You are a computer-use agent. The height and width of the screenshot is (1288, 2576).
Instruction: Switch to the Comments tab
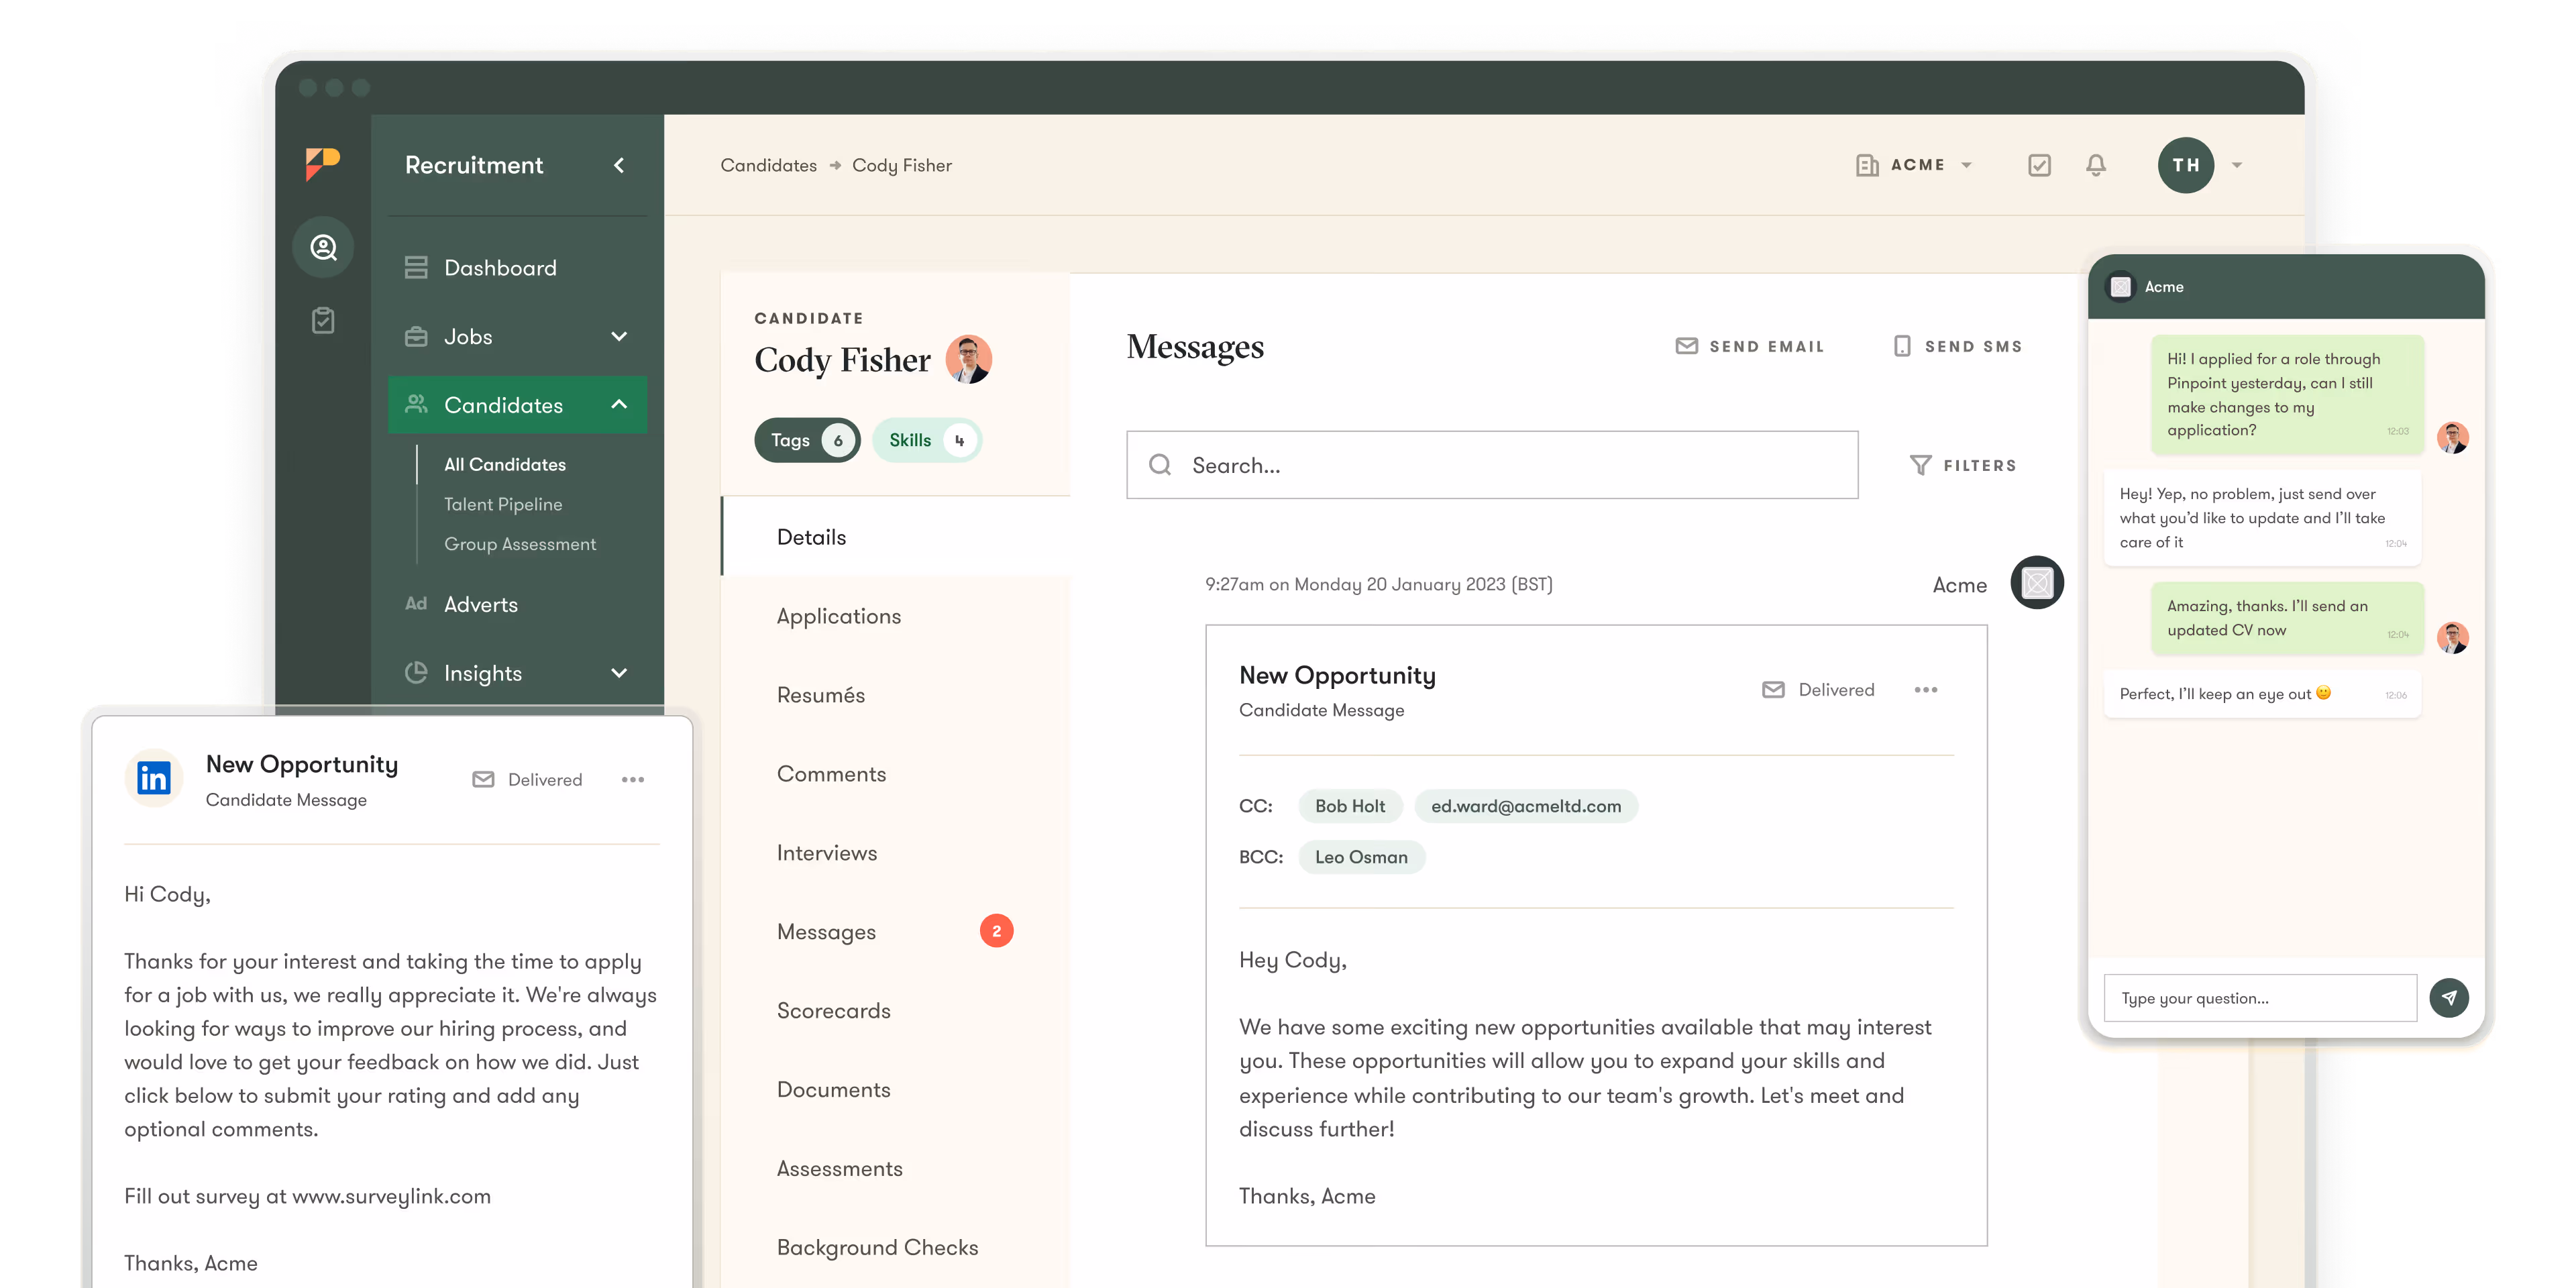click(895, 774)
